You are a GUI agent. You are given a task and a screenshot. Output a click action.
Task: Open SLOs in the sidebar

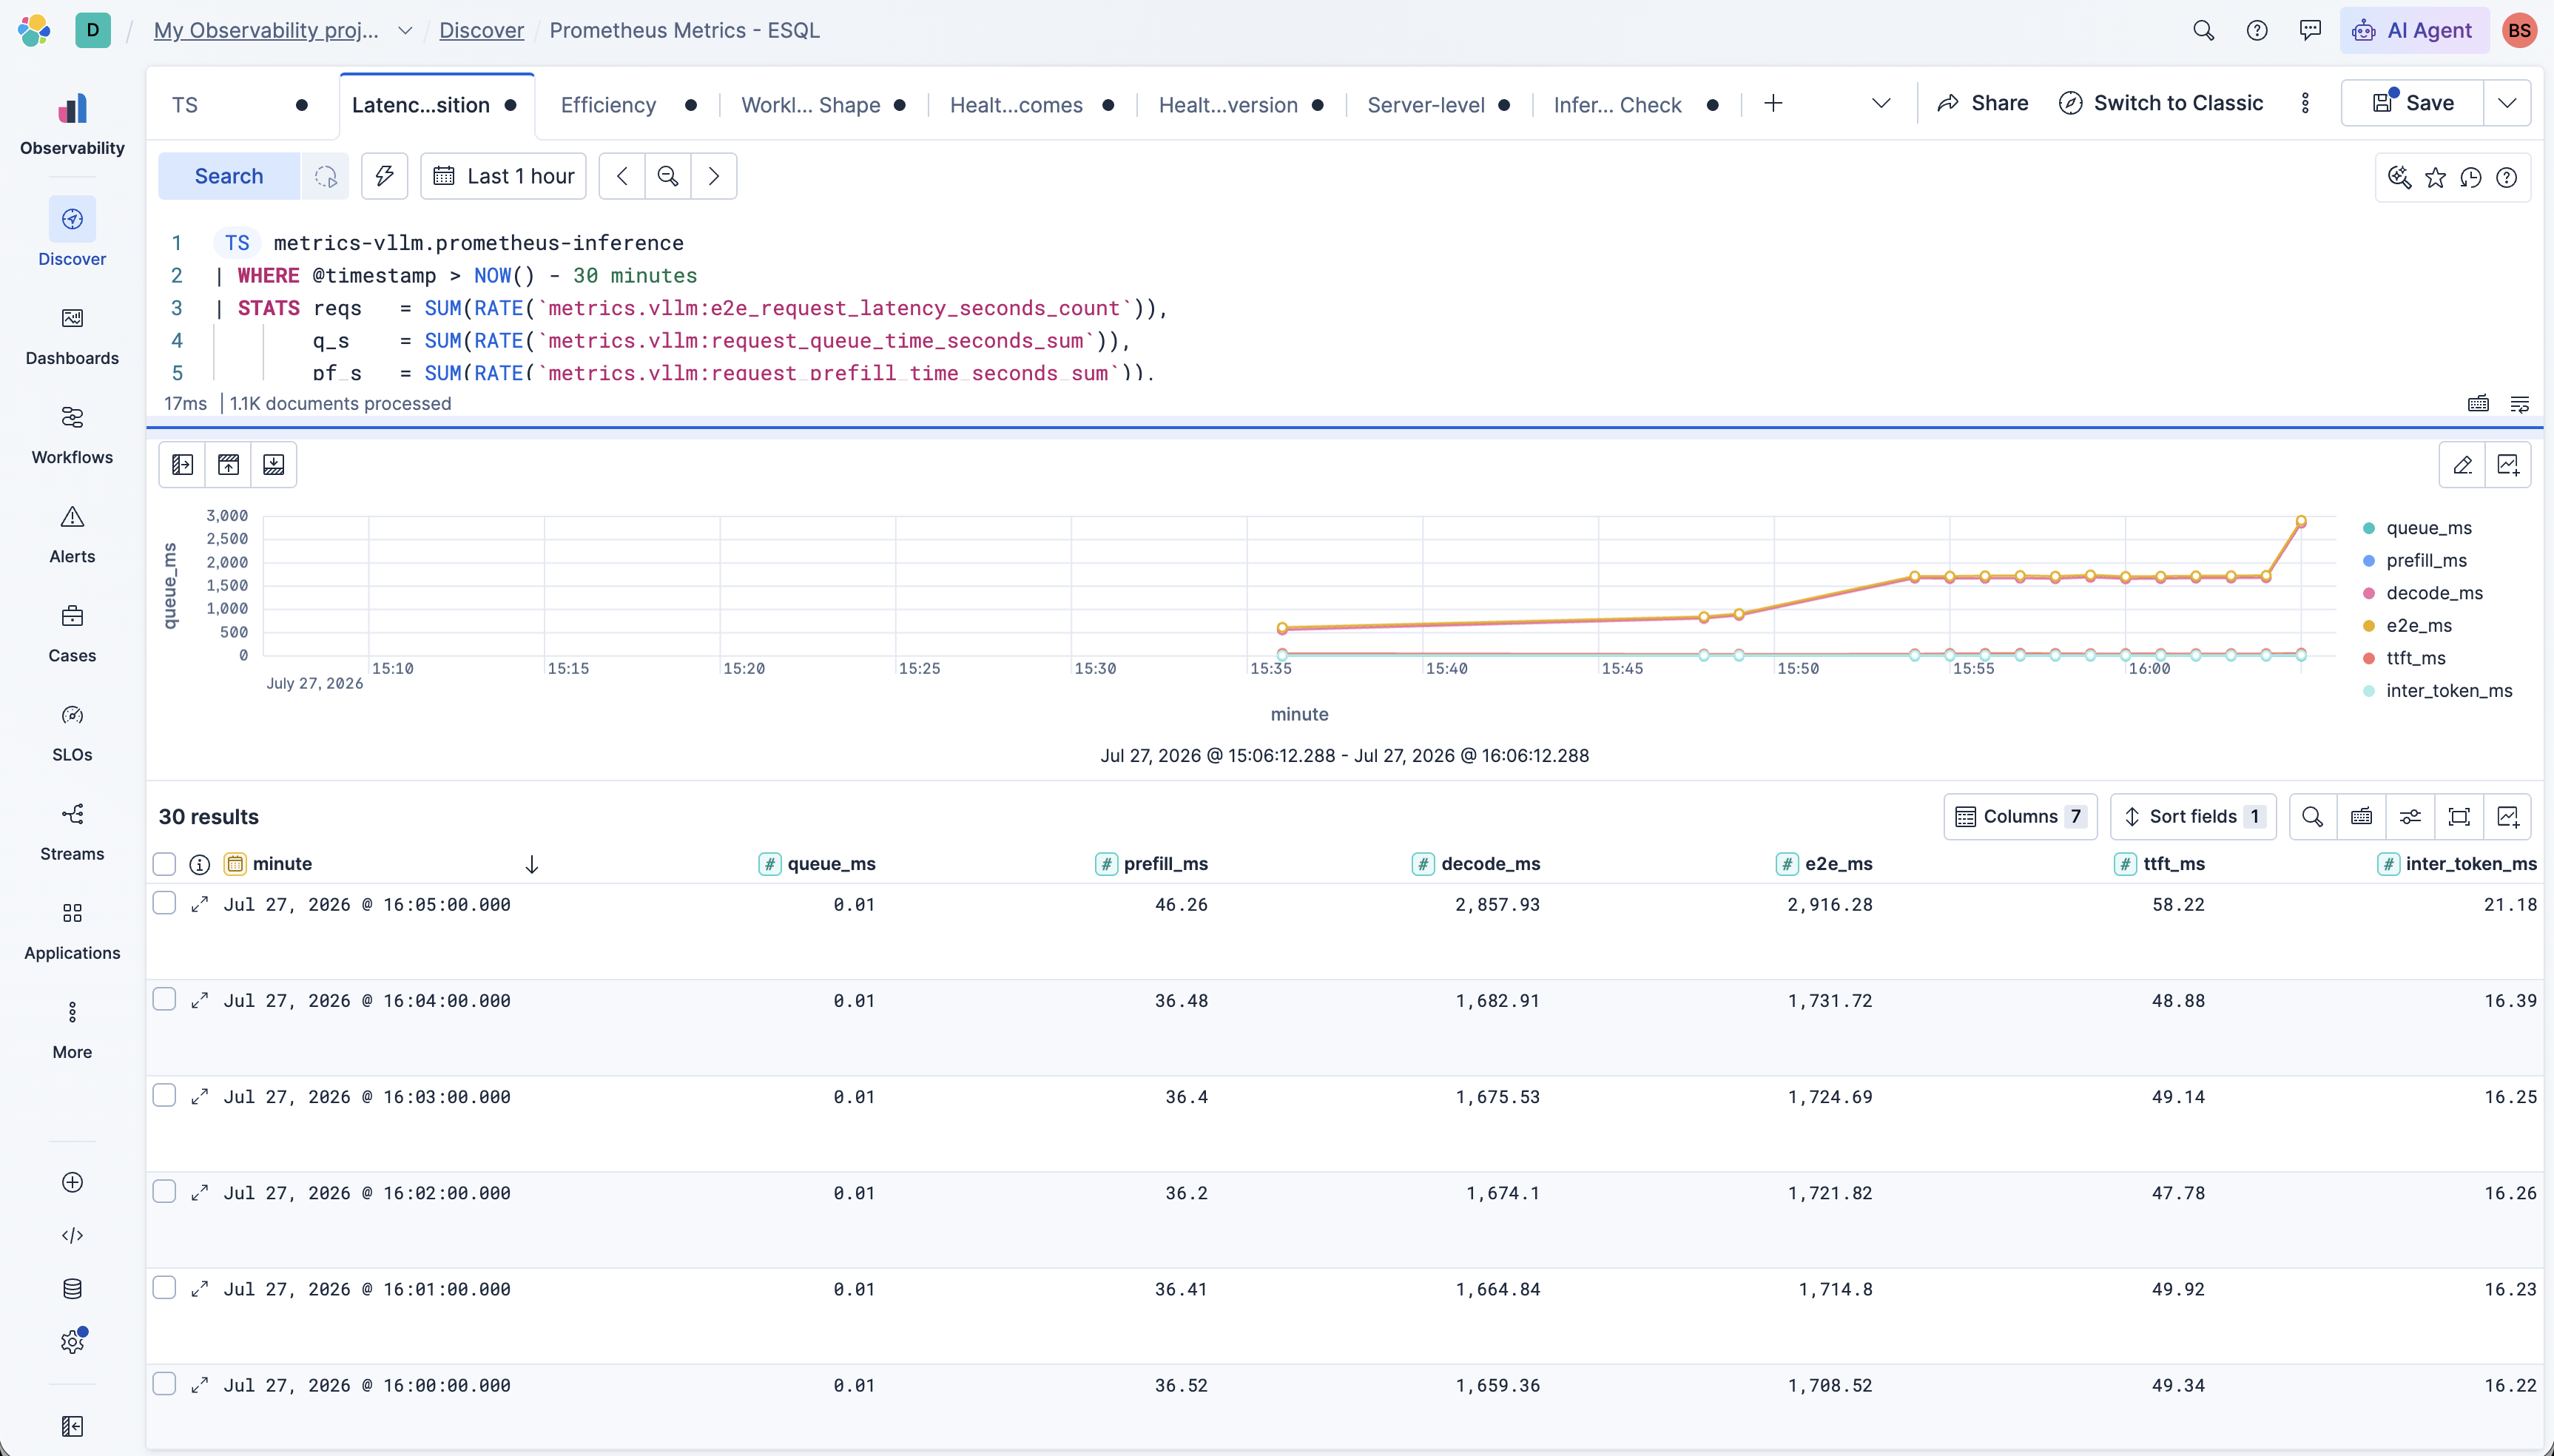[72, 732]
